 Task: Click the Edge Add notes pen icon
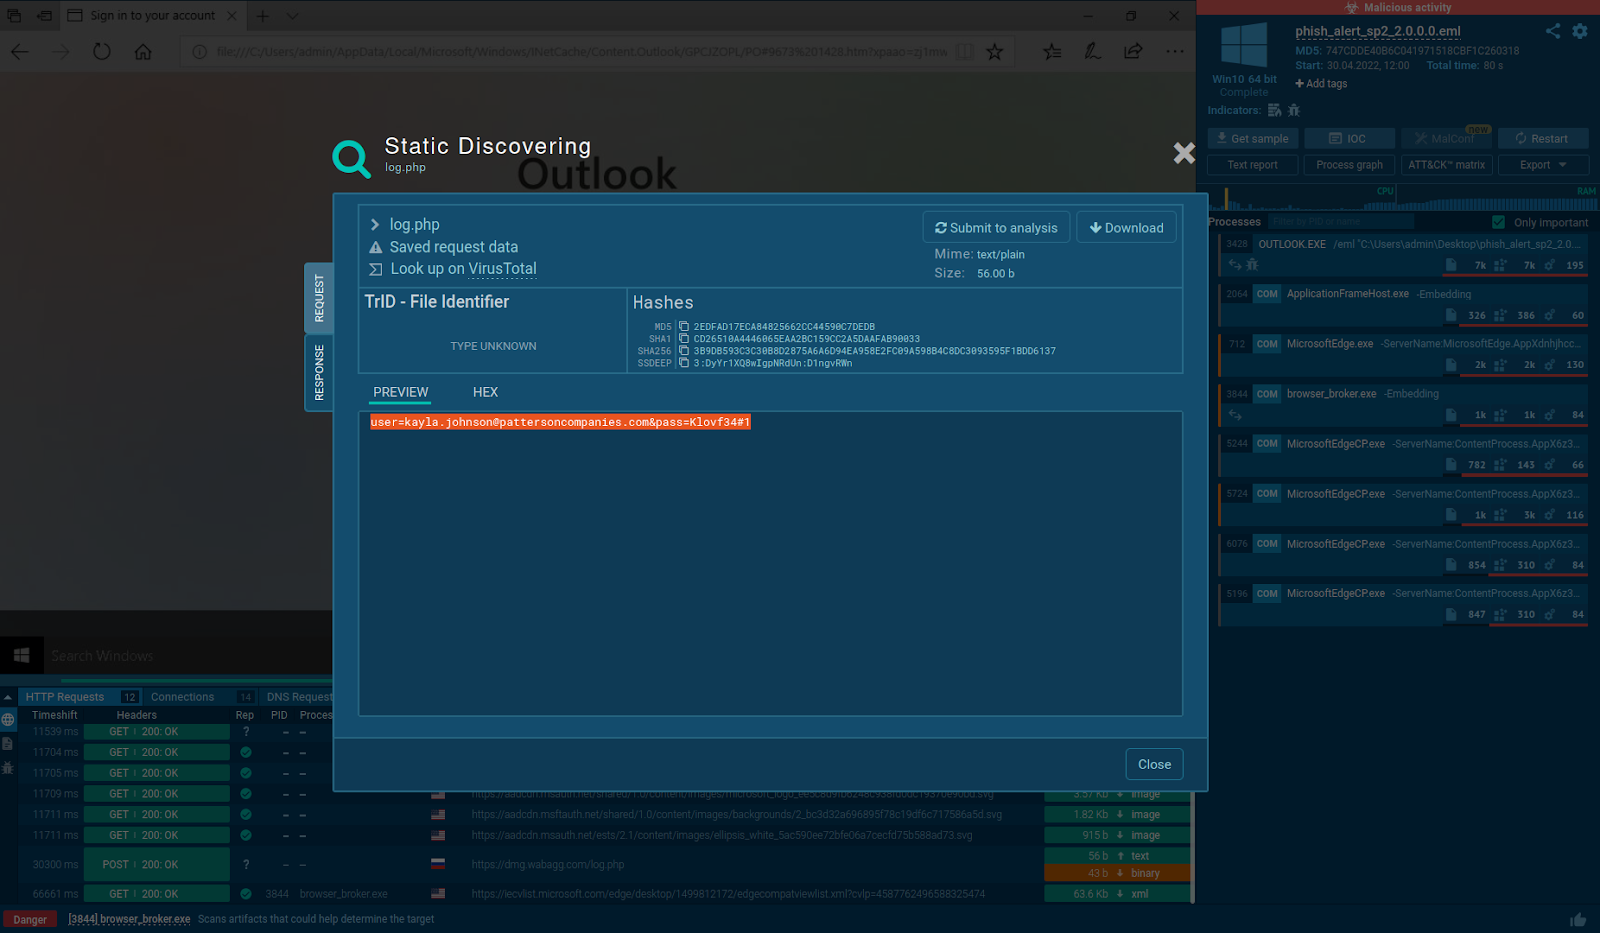pyautogui.click(x=1092, y=51)
